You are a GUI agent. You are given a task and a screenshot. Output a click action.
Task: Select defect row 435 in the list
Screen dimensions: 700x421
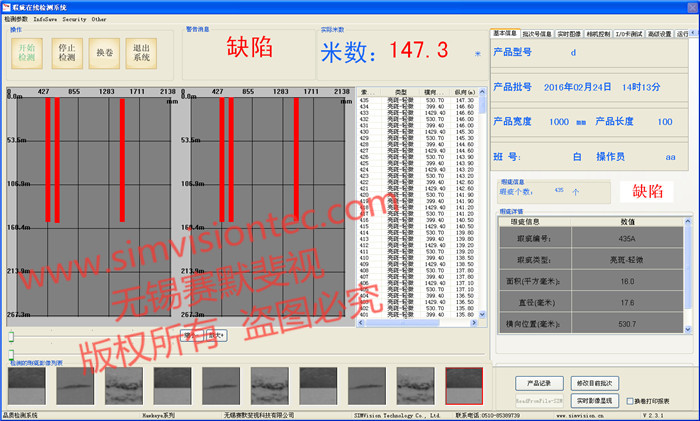click(420, 100)
